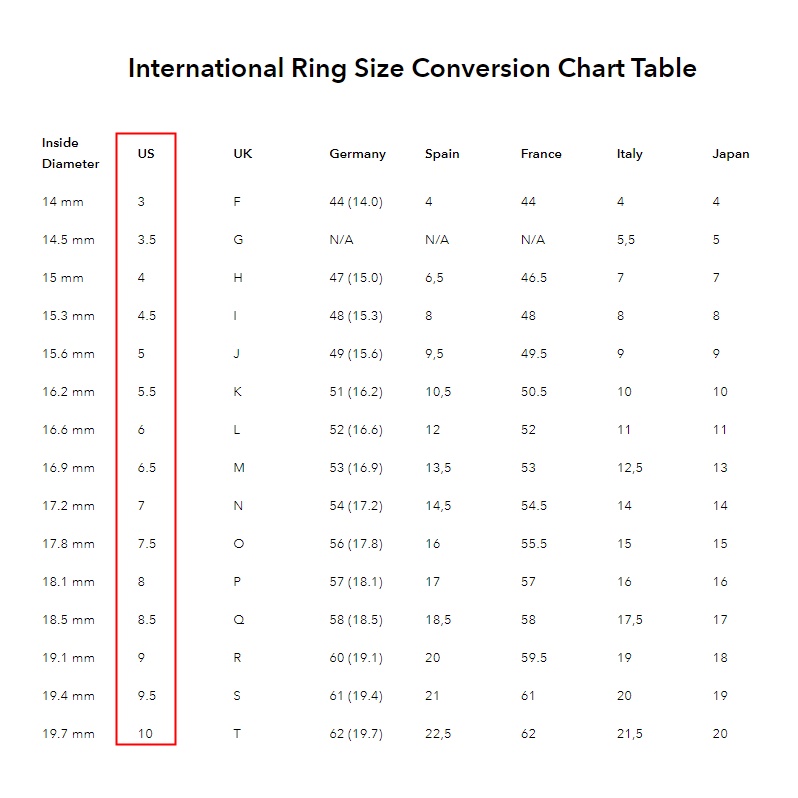Viewport: 798px width, 798px height.
Task: Click Germany value 62 (19.7)
Action: [356, 734]
